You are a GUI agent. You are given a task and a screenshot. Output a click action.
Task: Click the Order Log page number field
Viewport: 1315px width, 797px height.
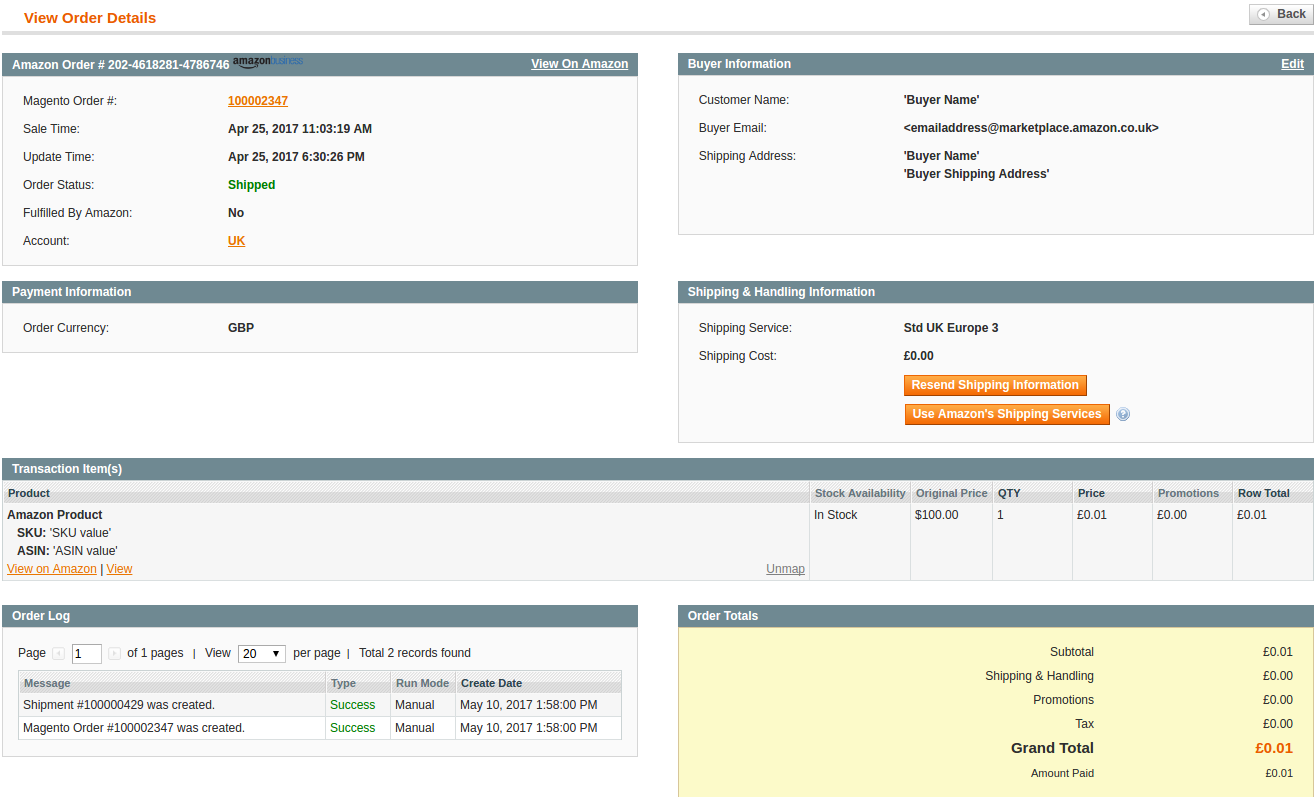pyautogui.click(x=86, y=654)
